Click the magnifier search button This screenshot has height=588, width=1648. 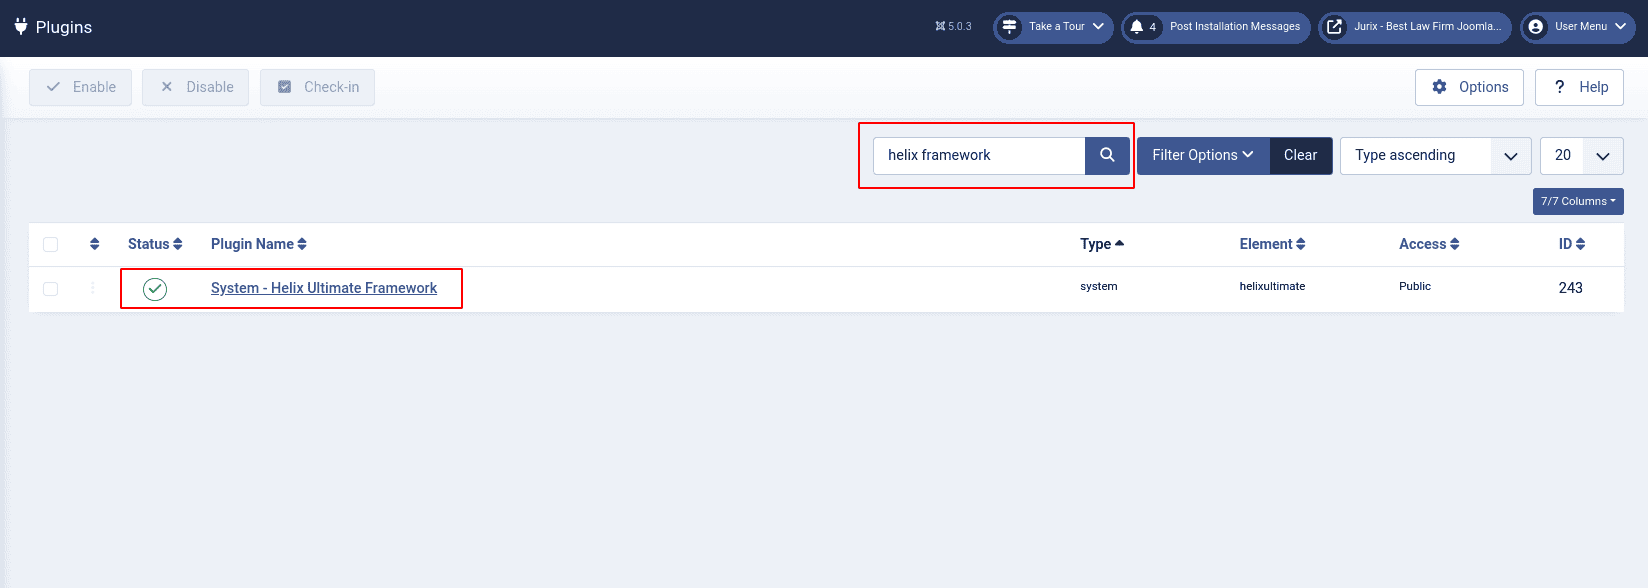pos(1107,155)
